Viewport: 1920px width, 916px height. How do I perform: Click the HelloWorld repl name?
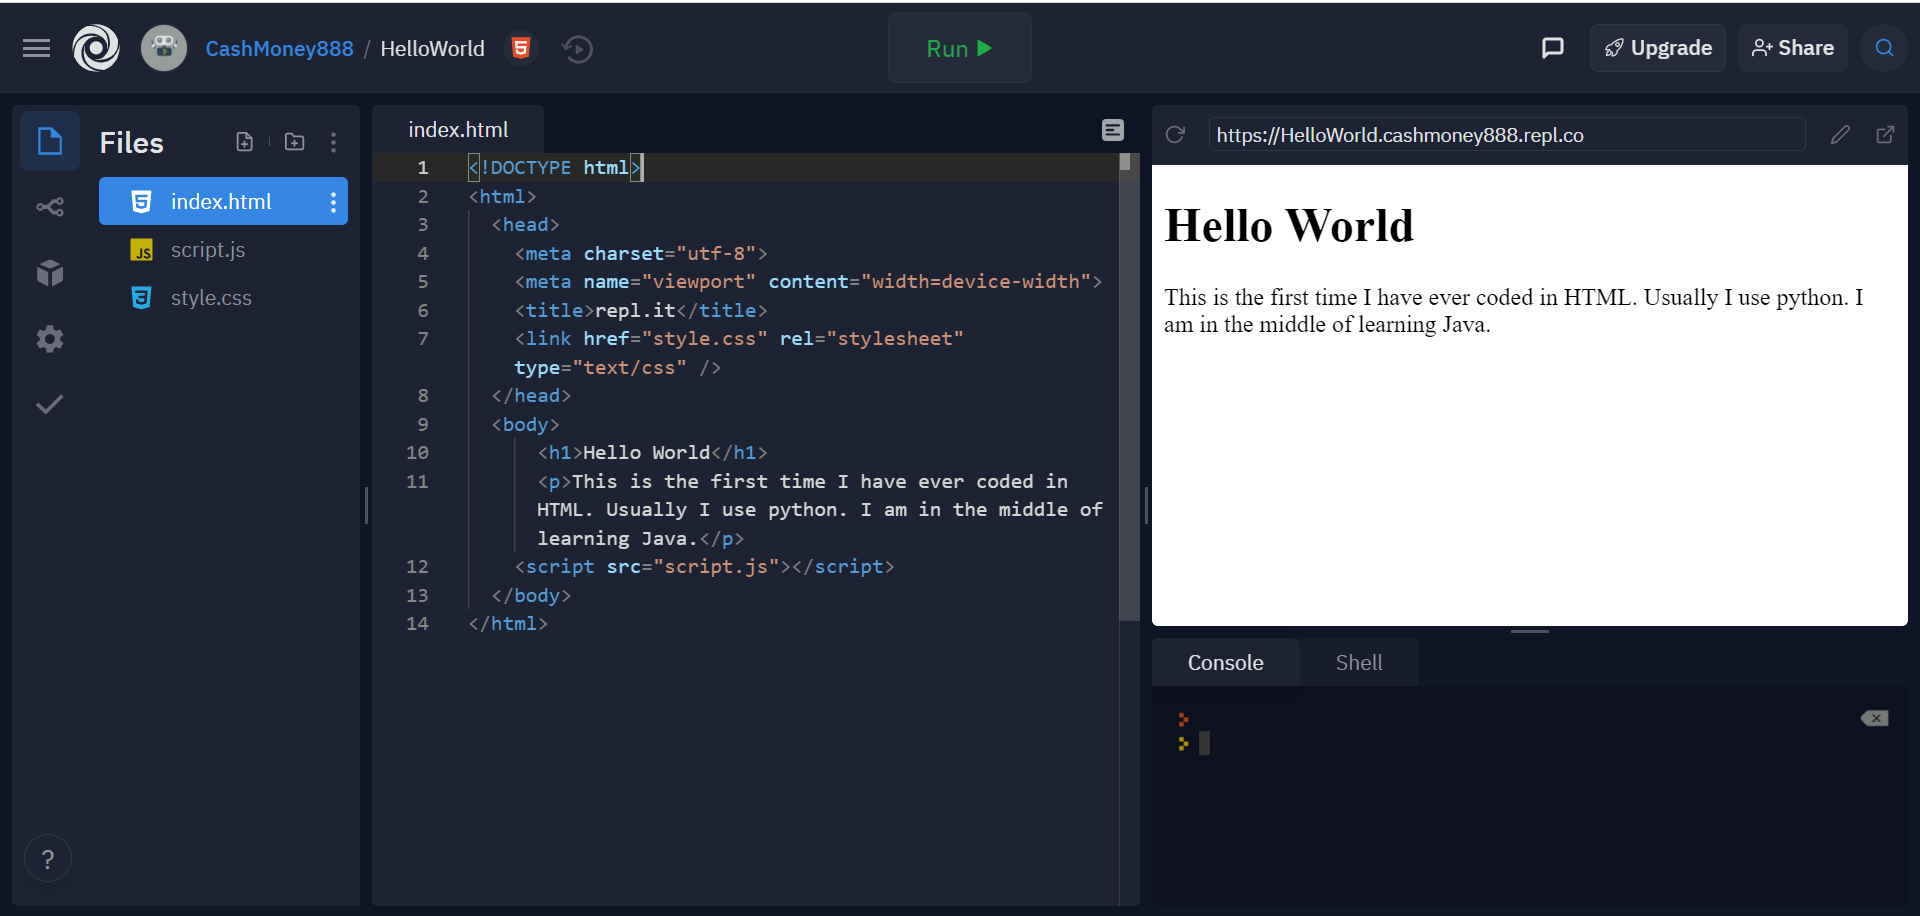point(432,49)
